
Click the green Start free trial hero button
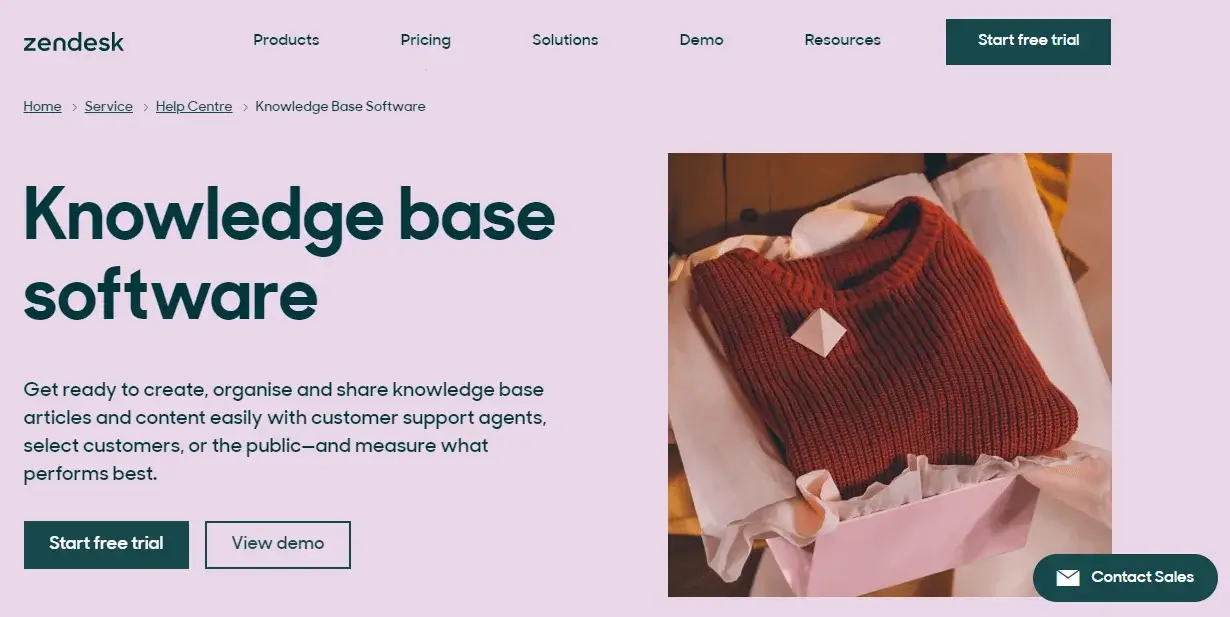pyautogui.click(x=106, y=544)
